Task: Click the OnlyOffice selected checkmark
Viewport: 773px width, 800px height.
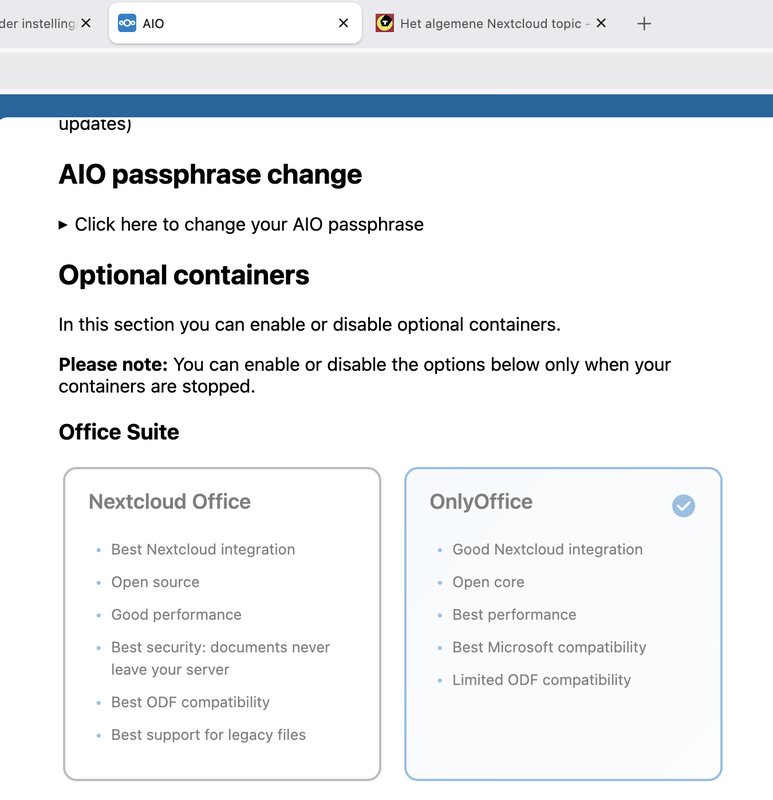Action: coord(683,506)
